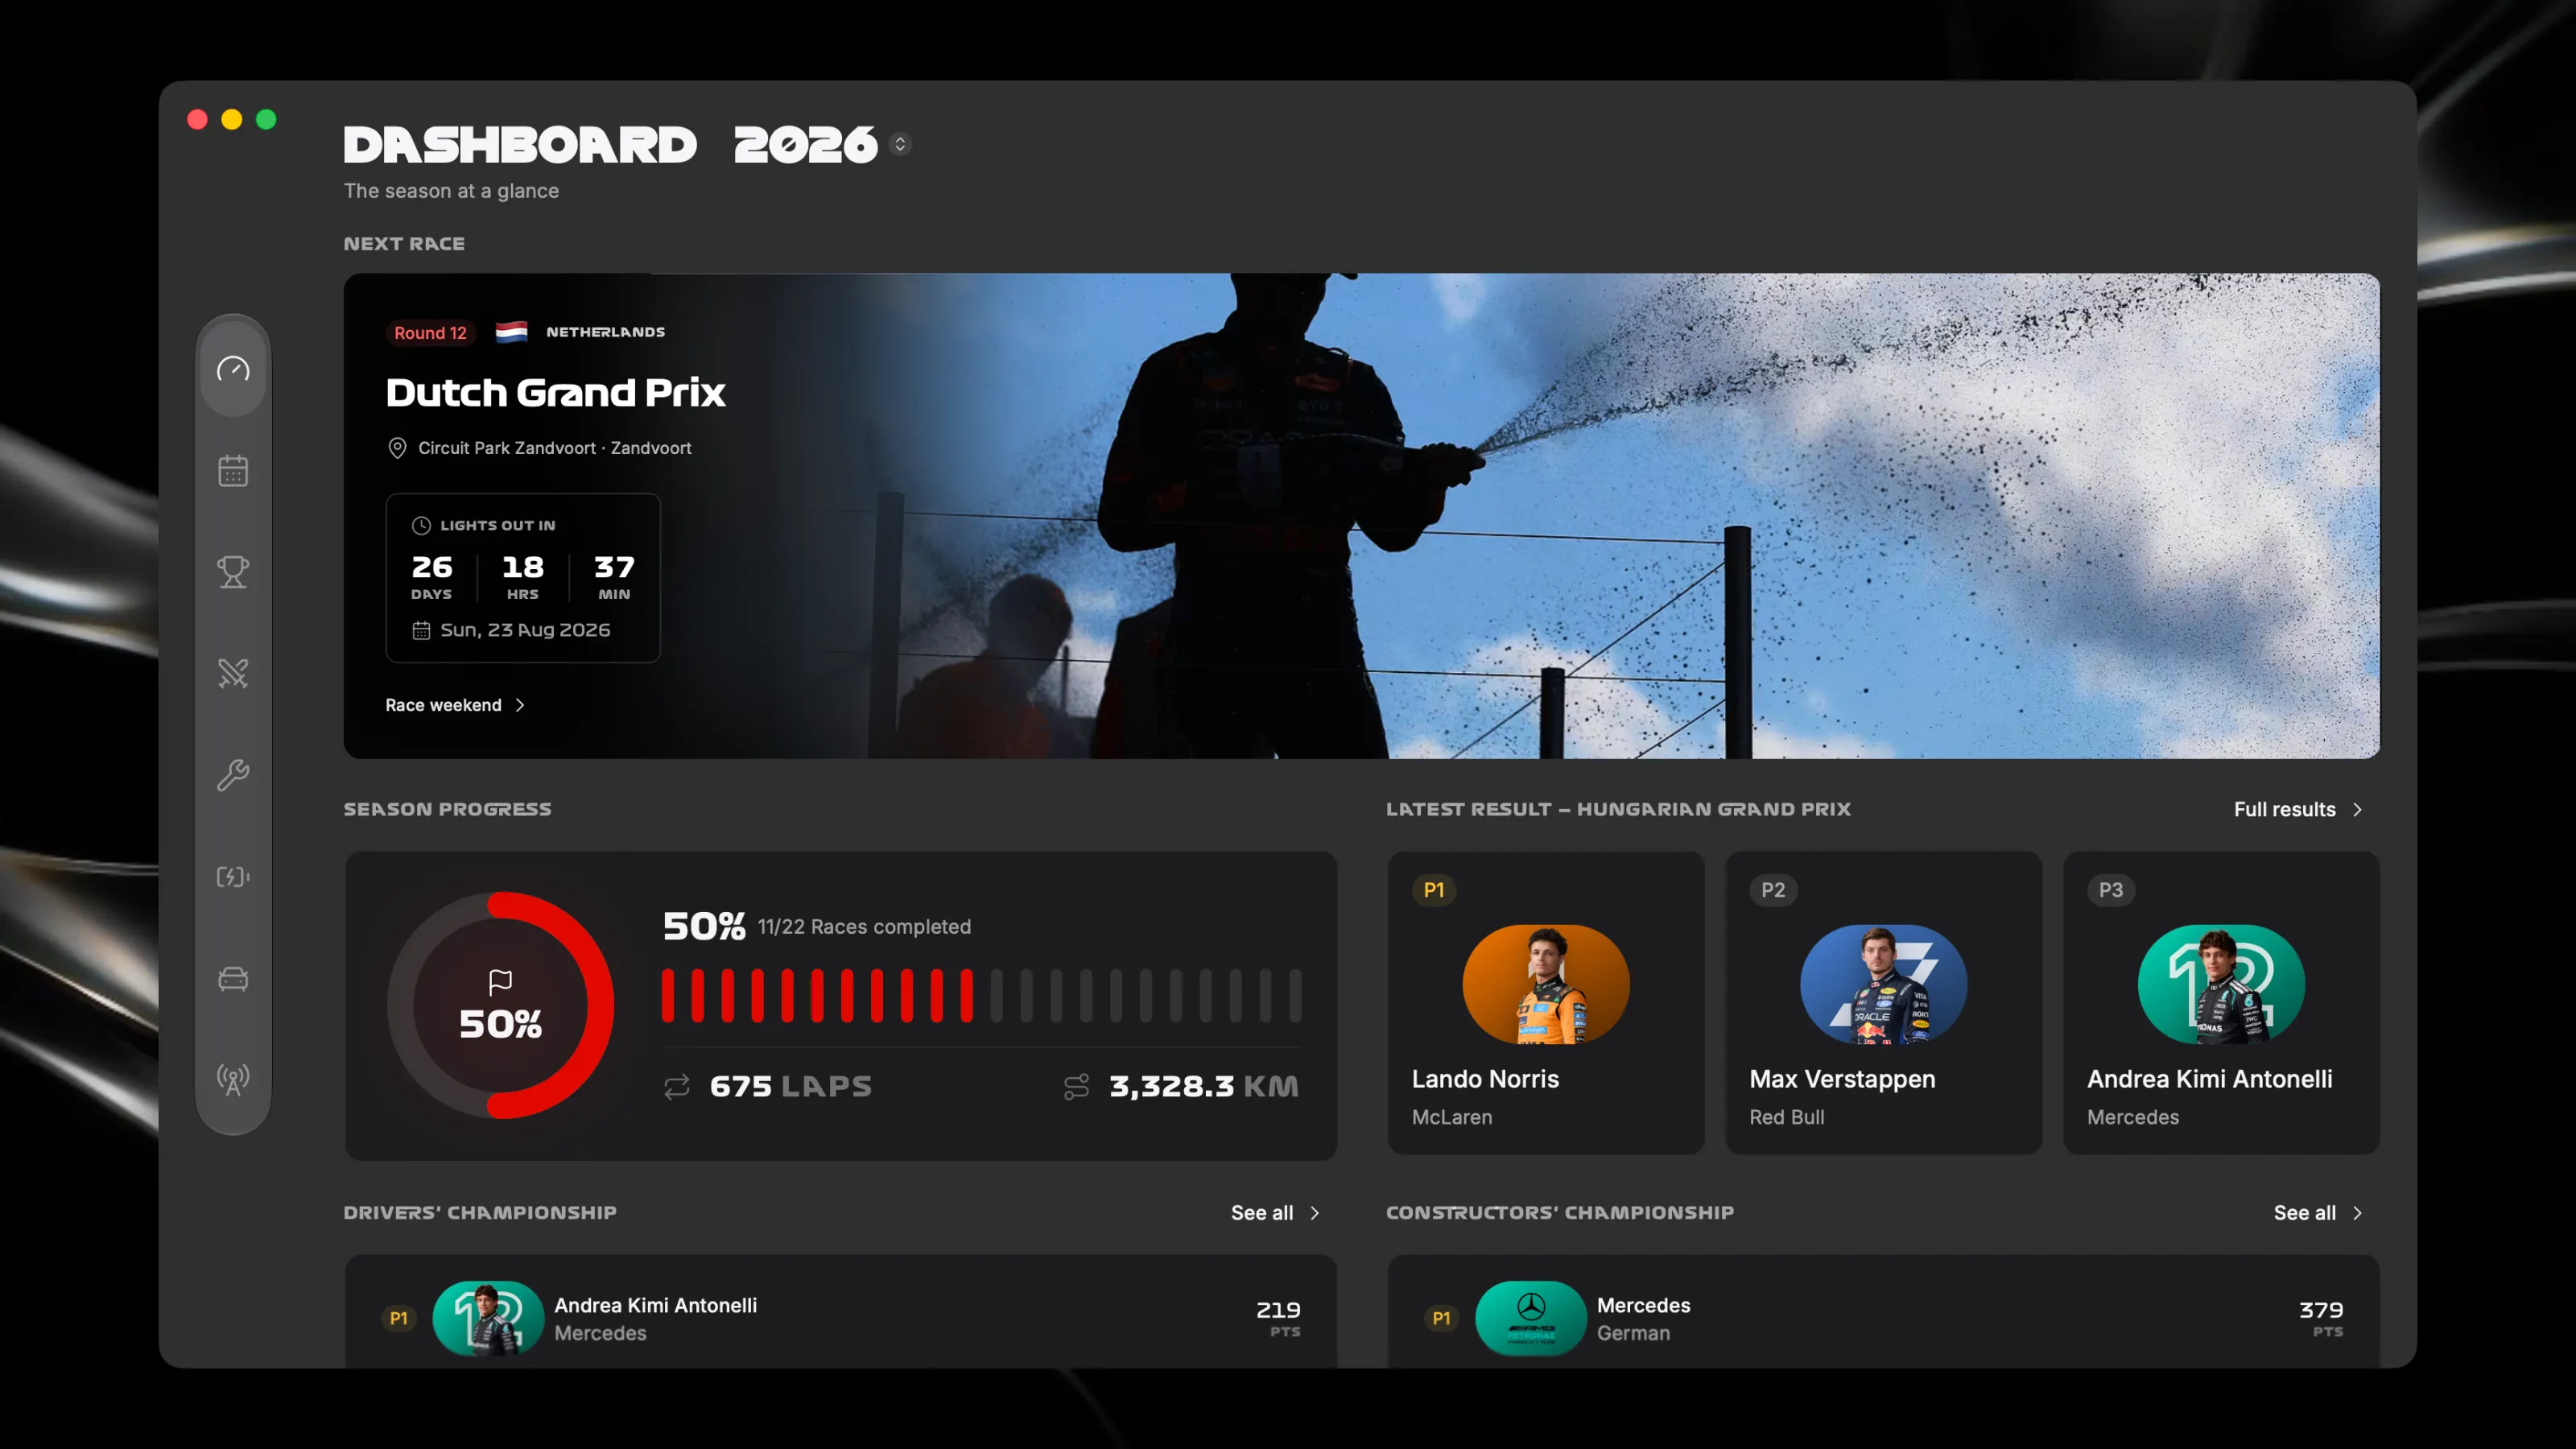
Task: Click the Circuit Park Zandvoort · Zandvoort text
Action: (554, 448)
